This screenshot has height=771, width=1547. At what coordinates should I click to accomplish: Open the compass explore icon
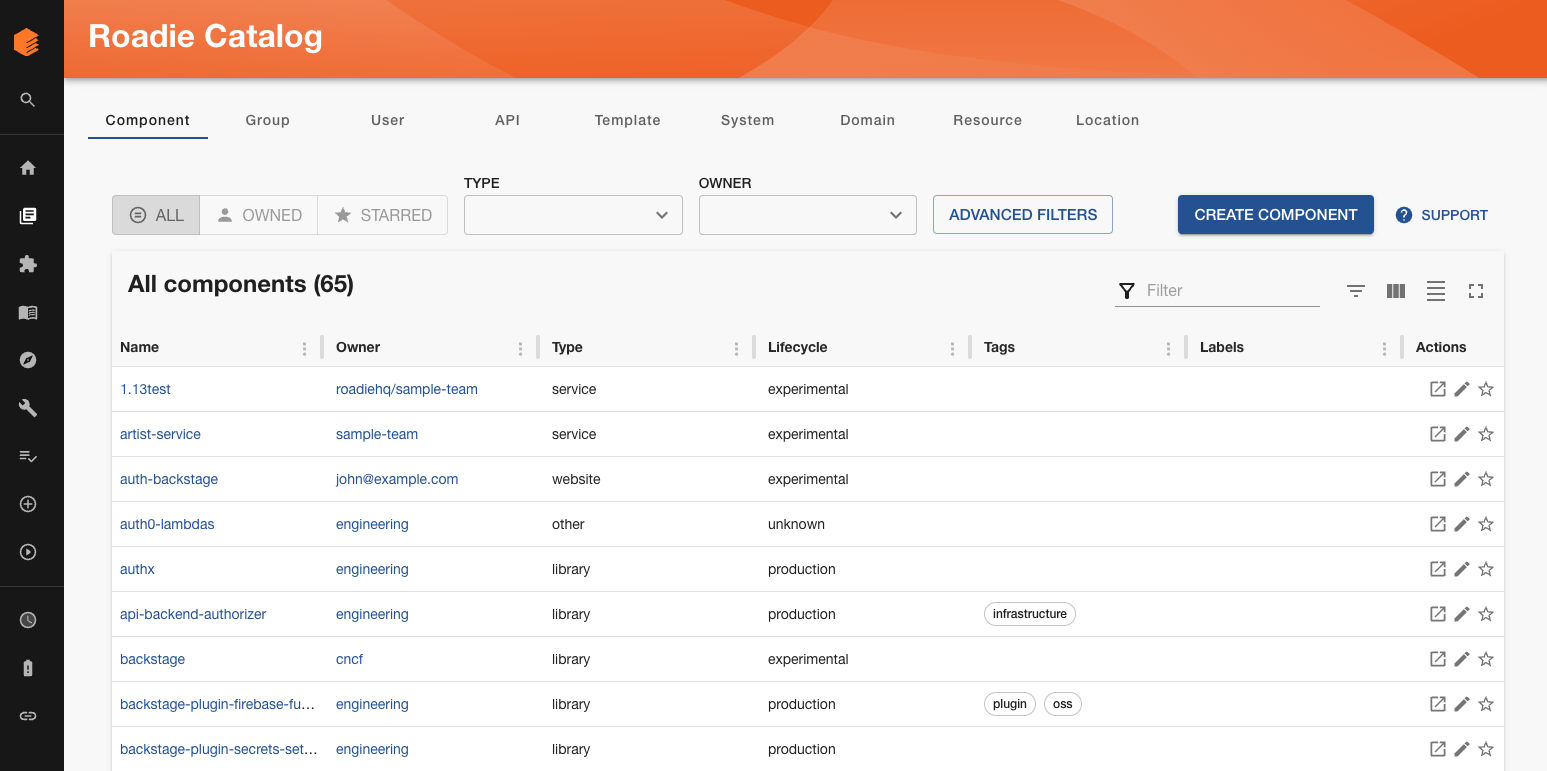28,360
